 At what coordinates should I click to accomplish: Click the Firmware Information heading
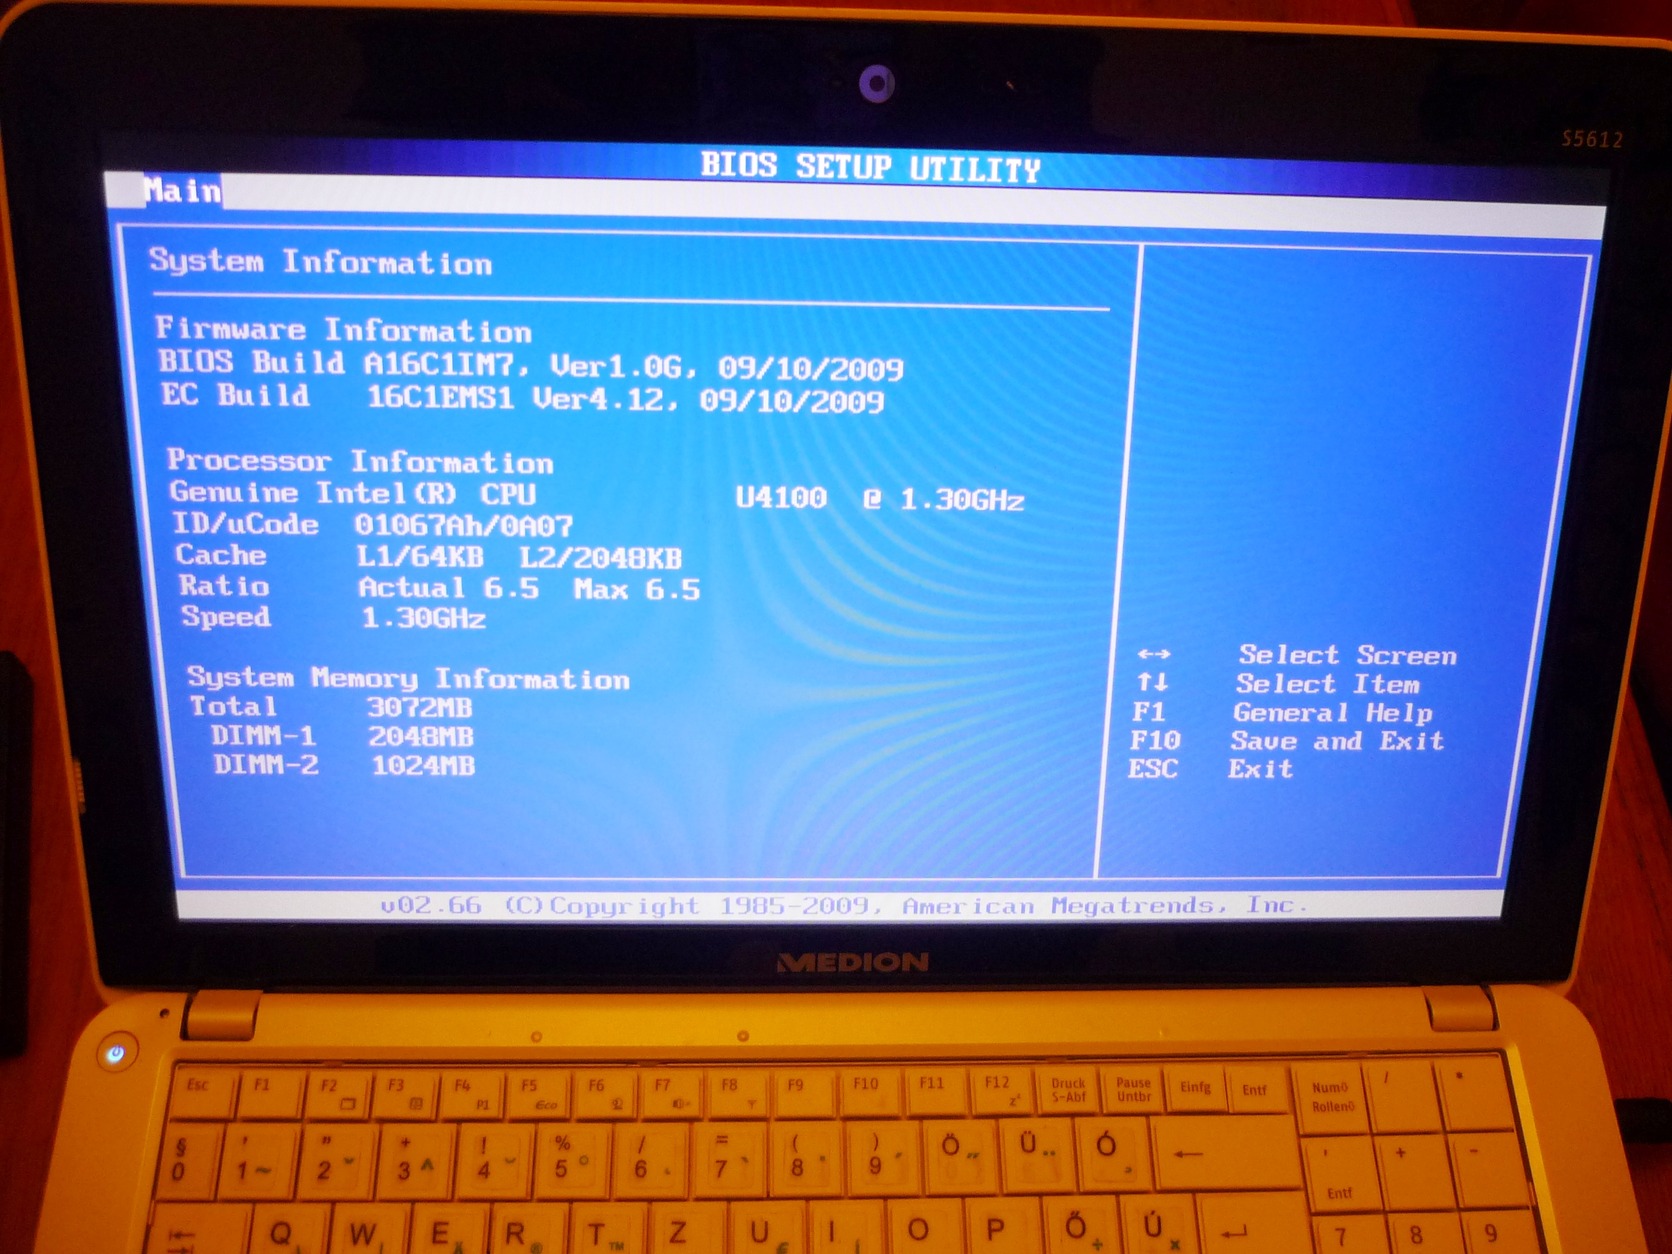tap(344, 330)
